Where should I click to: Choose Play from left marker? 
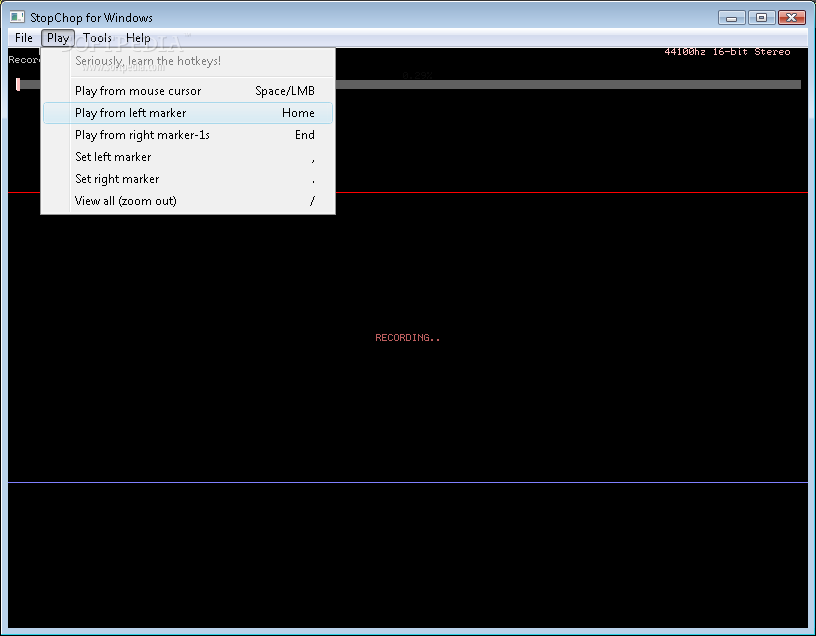(x=188, y=113)
